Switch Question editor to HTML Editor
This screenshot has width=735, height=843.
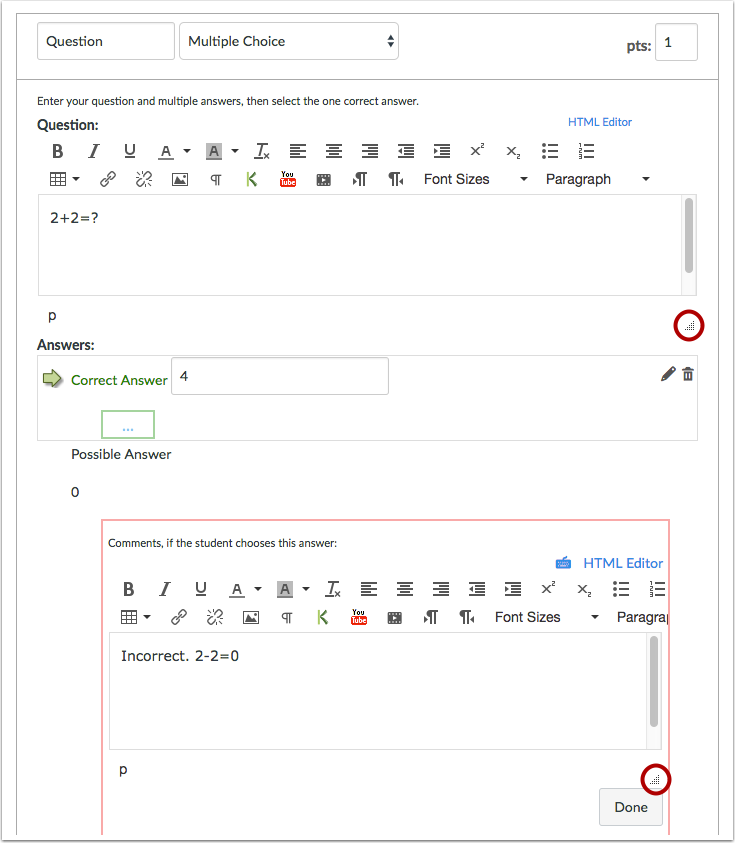tap(600, 122)
